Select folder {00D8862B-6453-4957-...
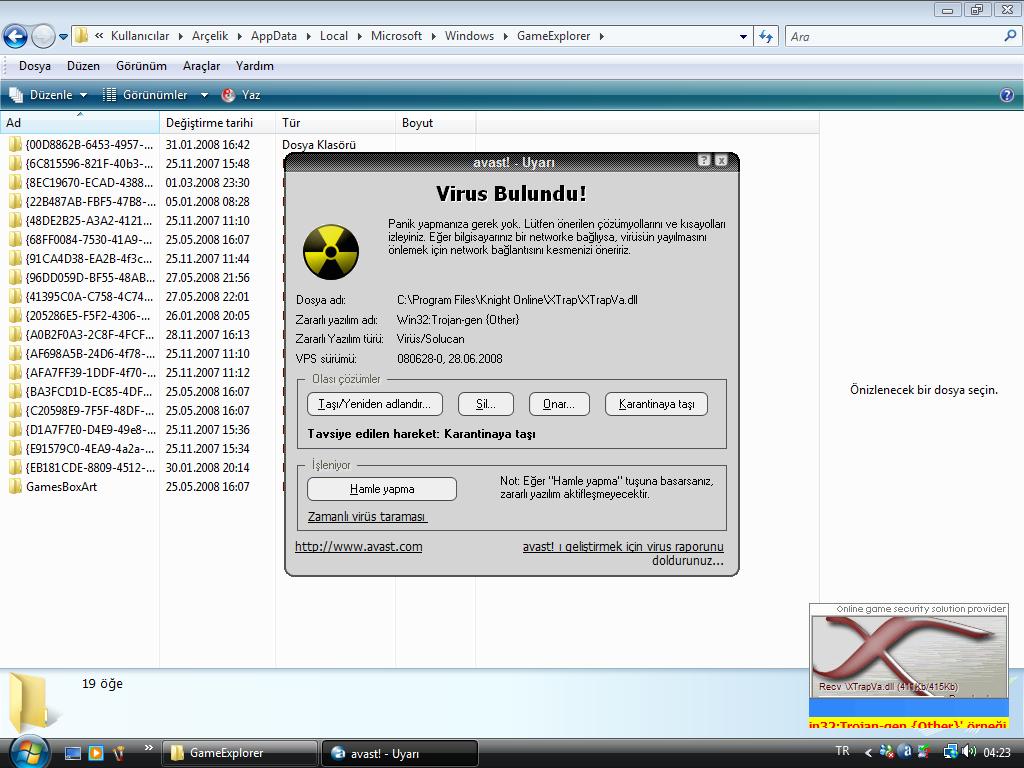1024x768 pixels. tap(82, 145)
